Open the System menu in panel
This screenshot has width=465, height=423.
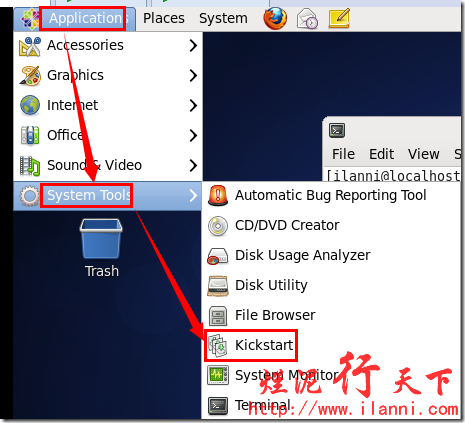pyautogui.click(x=223, y=18)
